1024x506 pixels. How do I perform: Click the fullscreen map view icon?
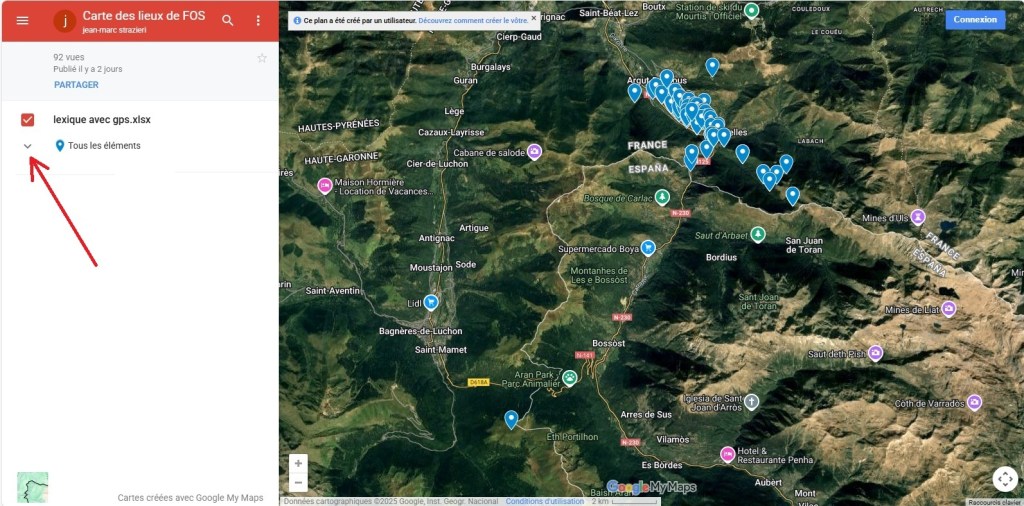click(1005, 479)
